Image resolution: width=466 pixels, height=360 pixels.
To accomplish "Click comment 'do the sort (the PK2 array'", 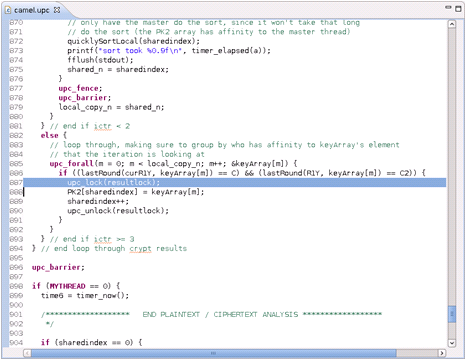I will click(209, 32).
